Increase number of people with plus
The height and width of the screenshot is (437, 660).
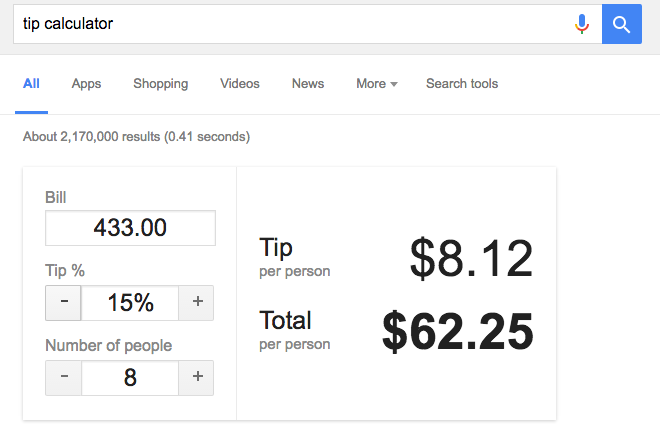click(197, 377)
